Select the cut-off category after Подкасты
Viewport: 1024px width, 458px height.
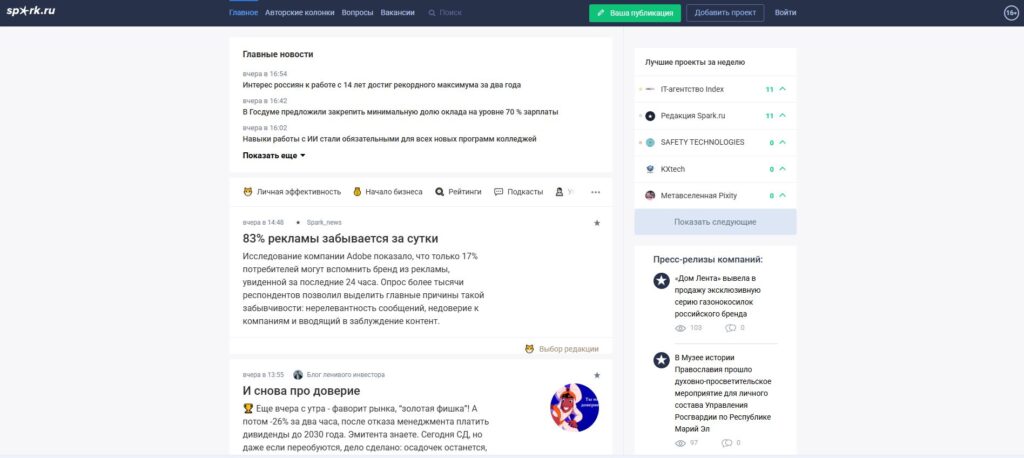(x=565, y=192)
